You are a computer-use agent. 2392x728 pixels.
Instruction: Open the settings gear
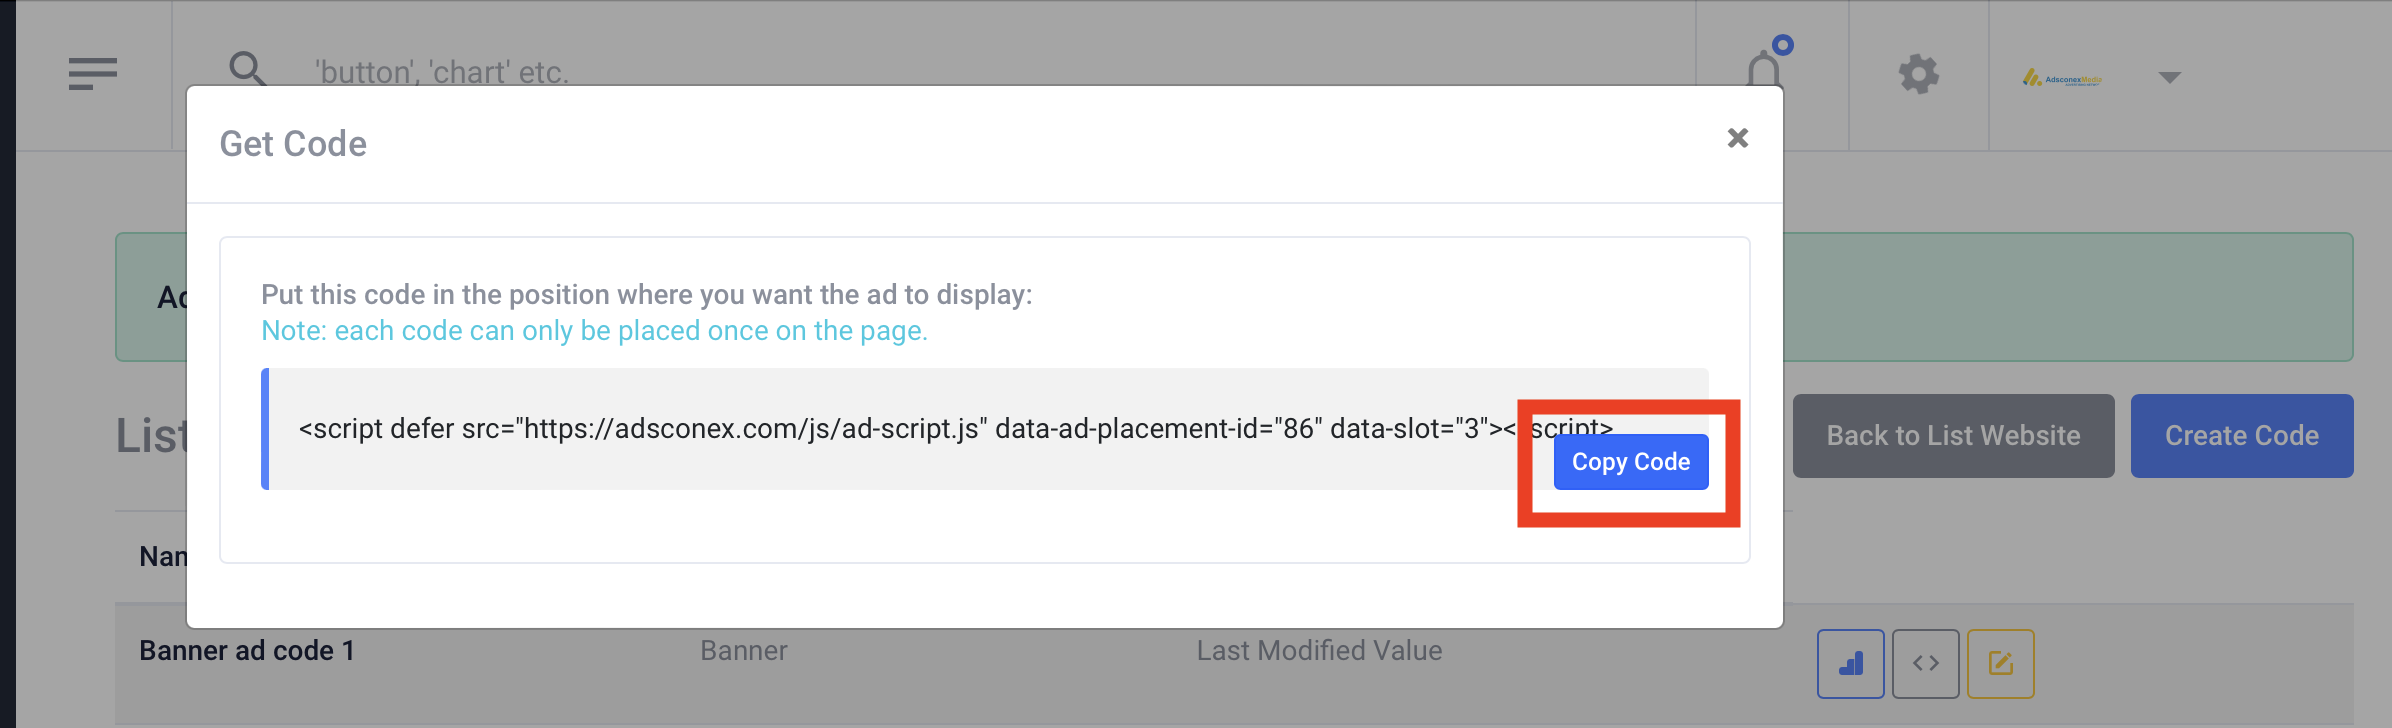(x=1918, y=74)
